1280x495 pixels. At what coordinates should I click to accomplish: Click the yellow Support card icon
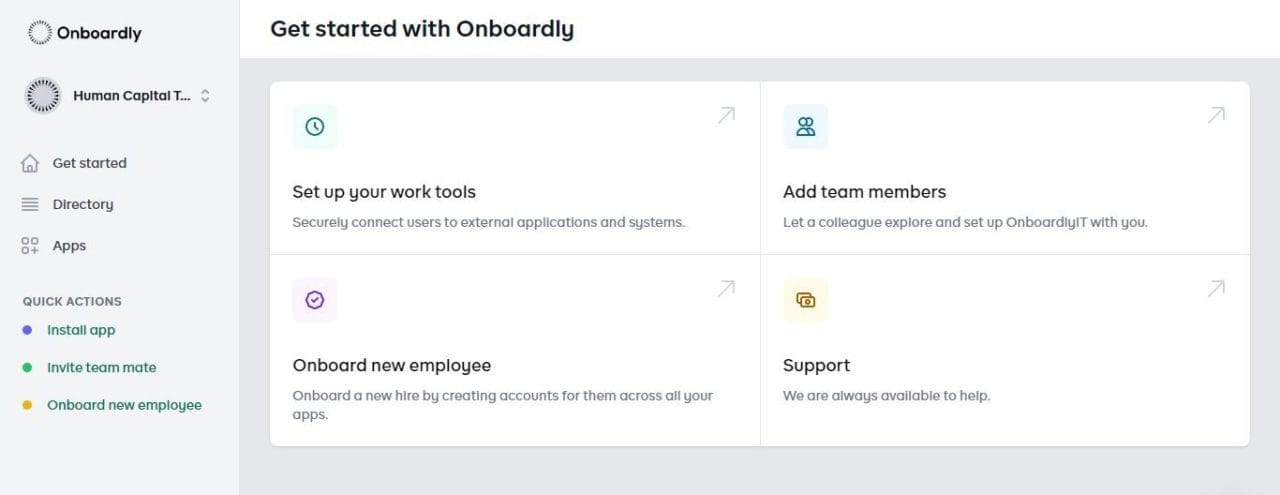(805, 300)
